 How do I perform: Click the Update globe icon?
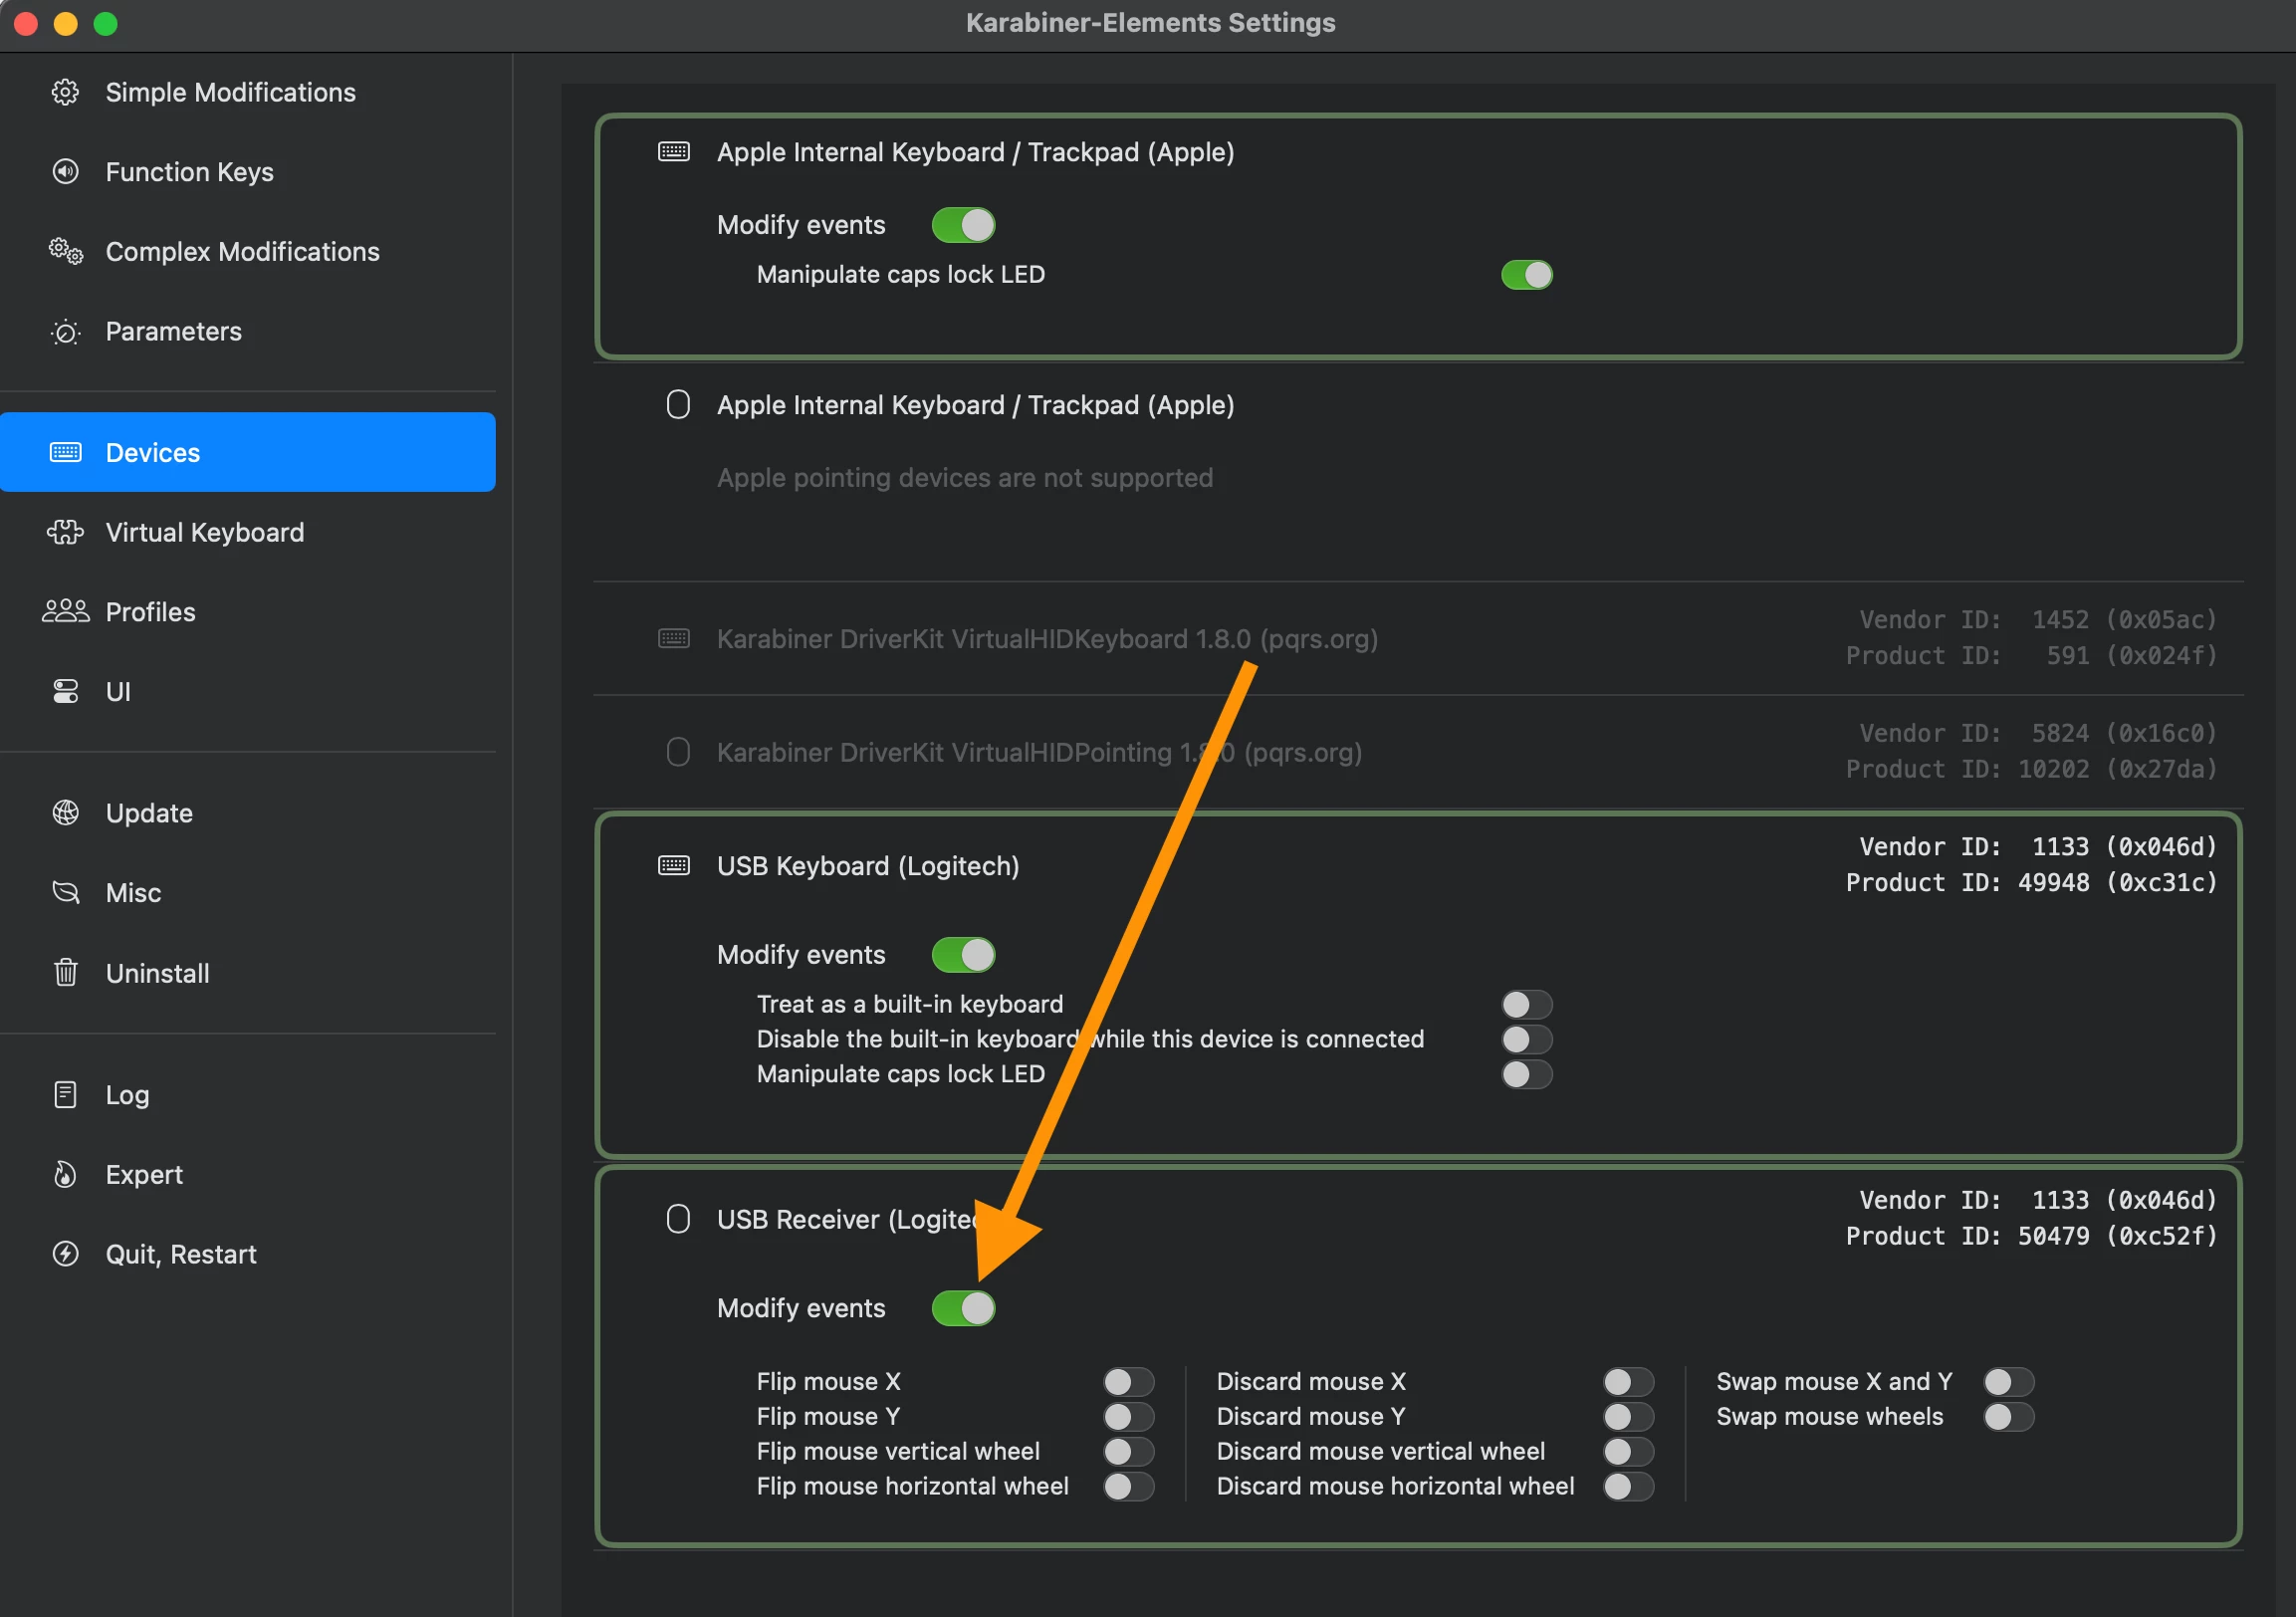[65, 812]
